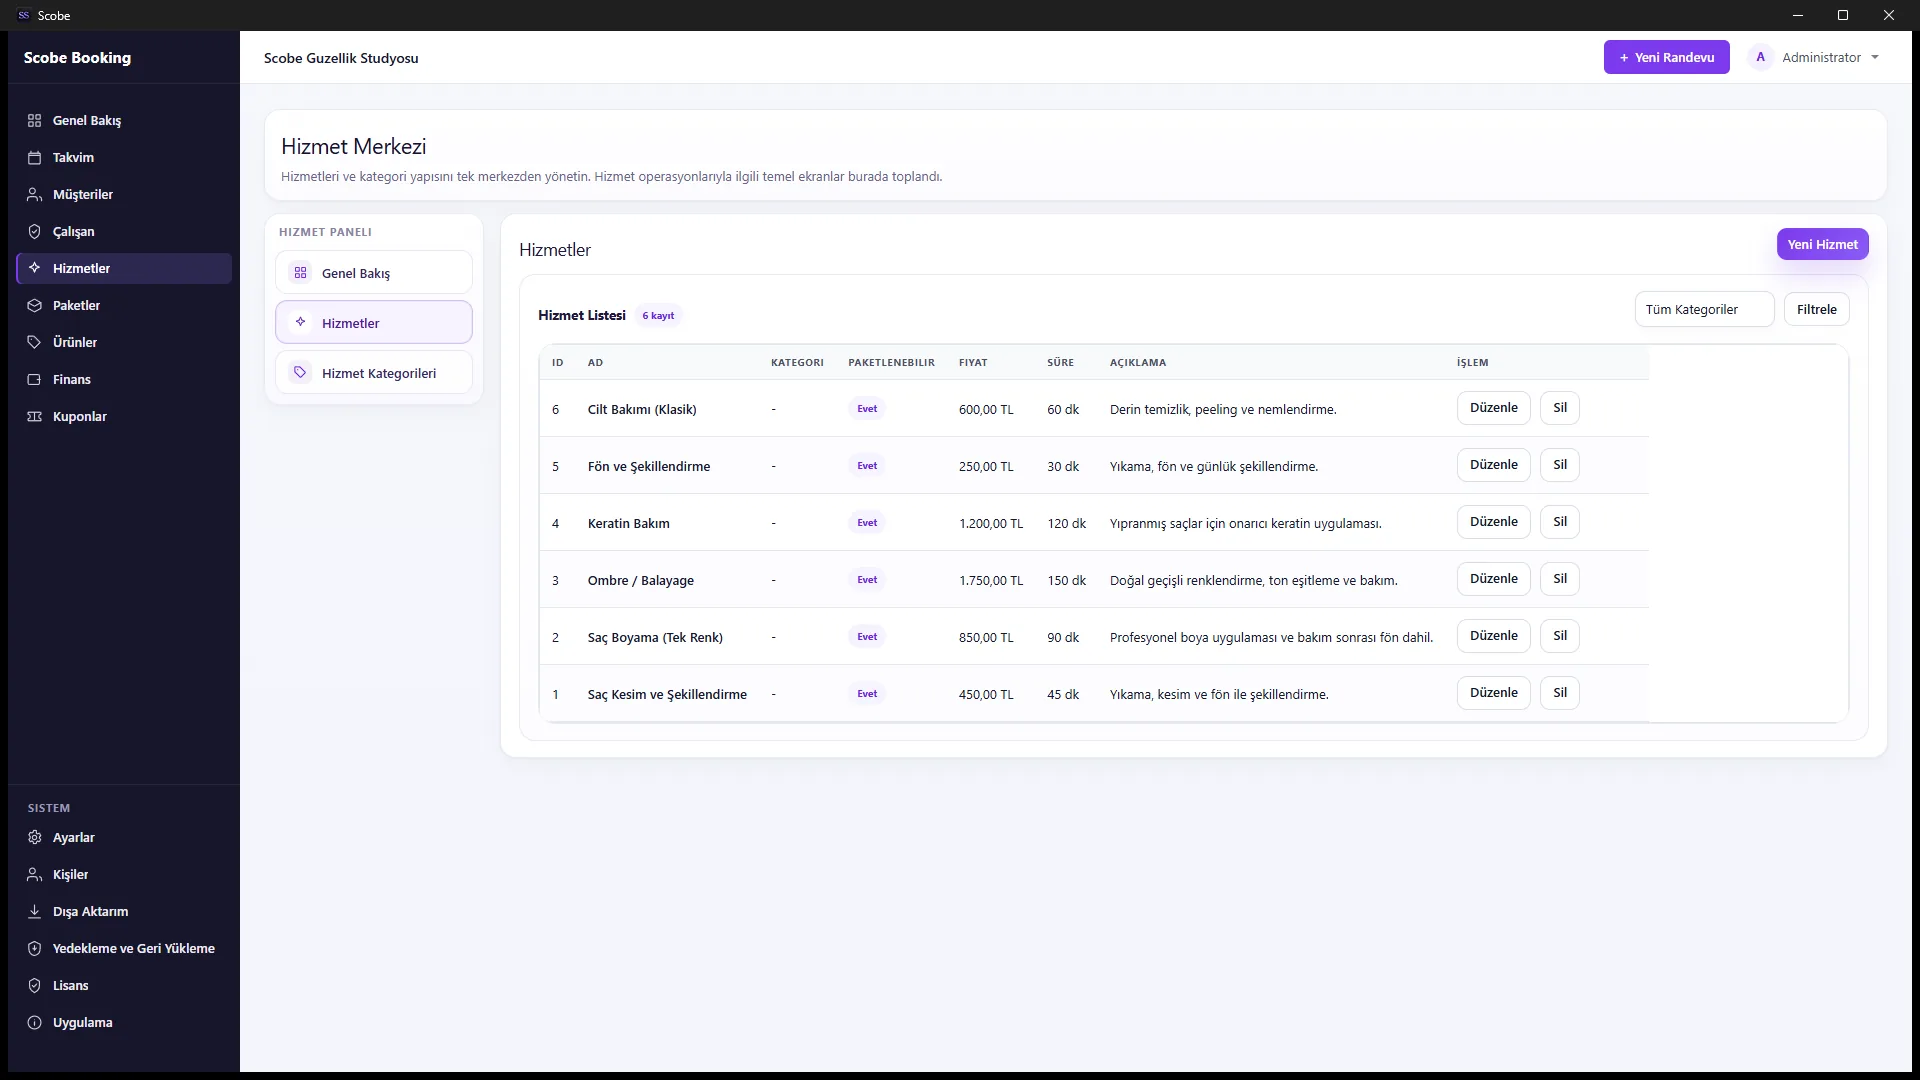The width and height of the screenshot is (1920, 1080).
Task: Click the Evet badge for Cilt Bakımı
Action: click(867, 408)
